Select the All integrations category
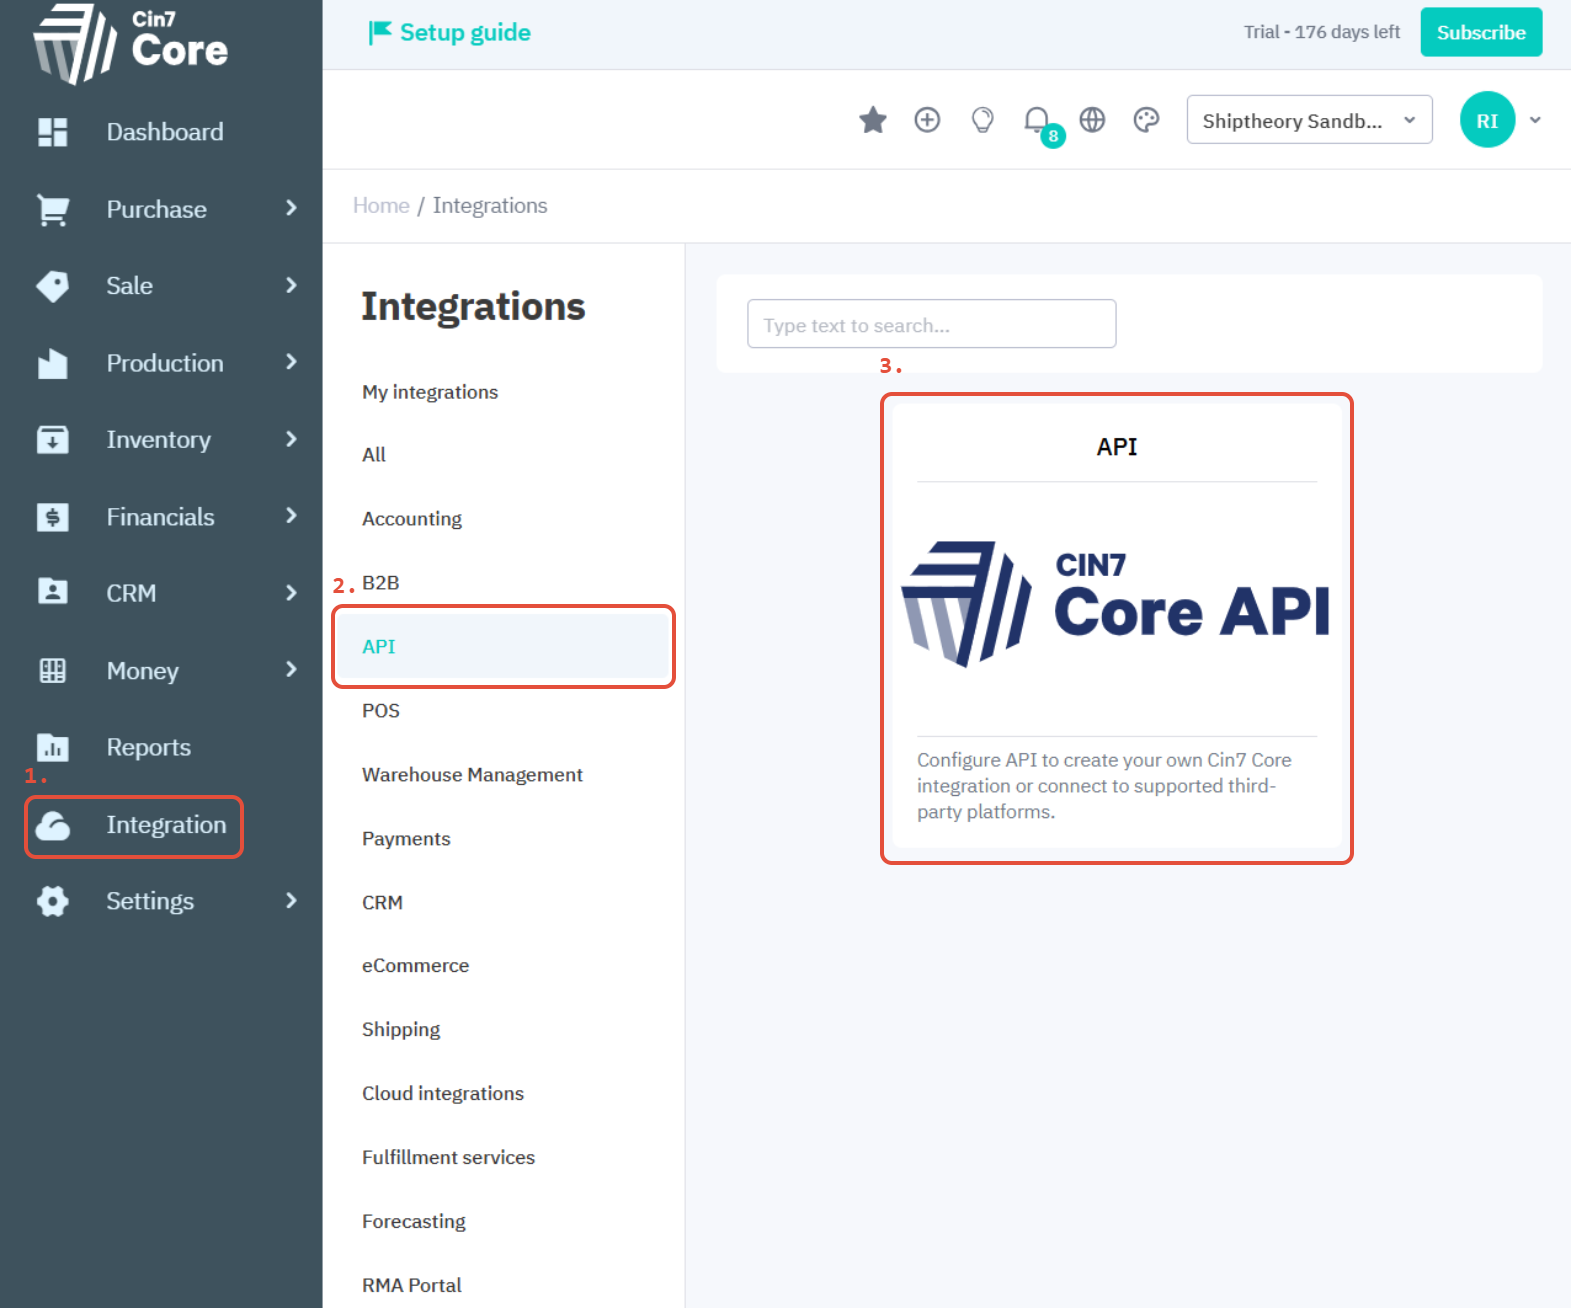 tap(374, 455)
